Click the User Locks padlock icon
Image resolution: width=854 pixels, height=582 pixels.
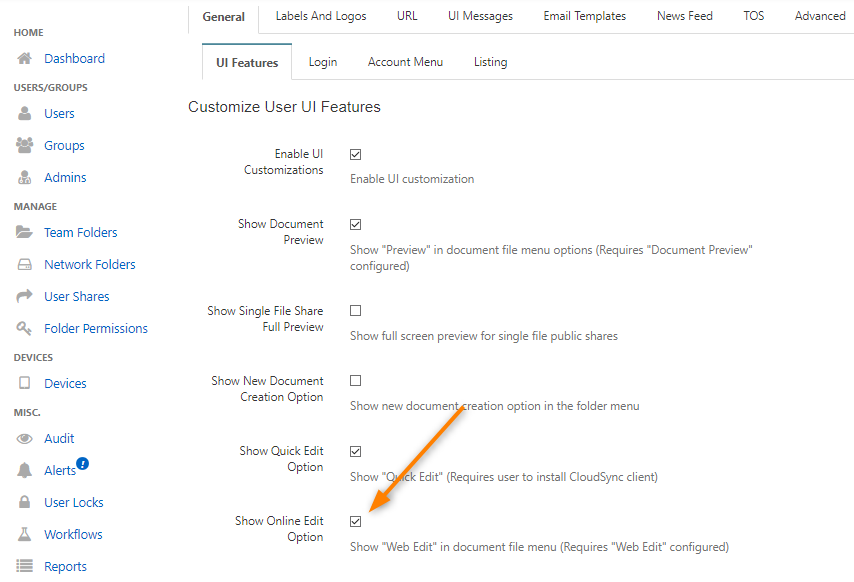click(25, 503)
